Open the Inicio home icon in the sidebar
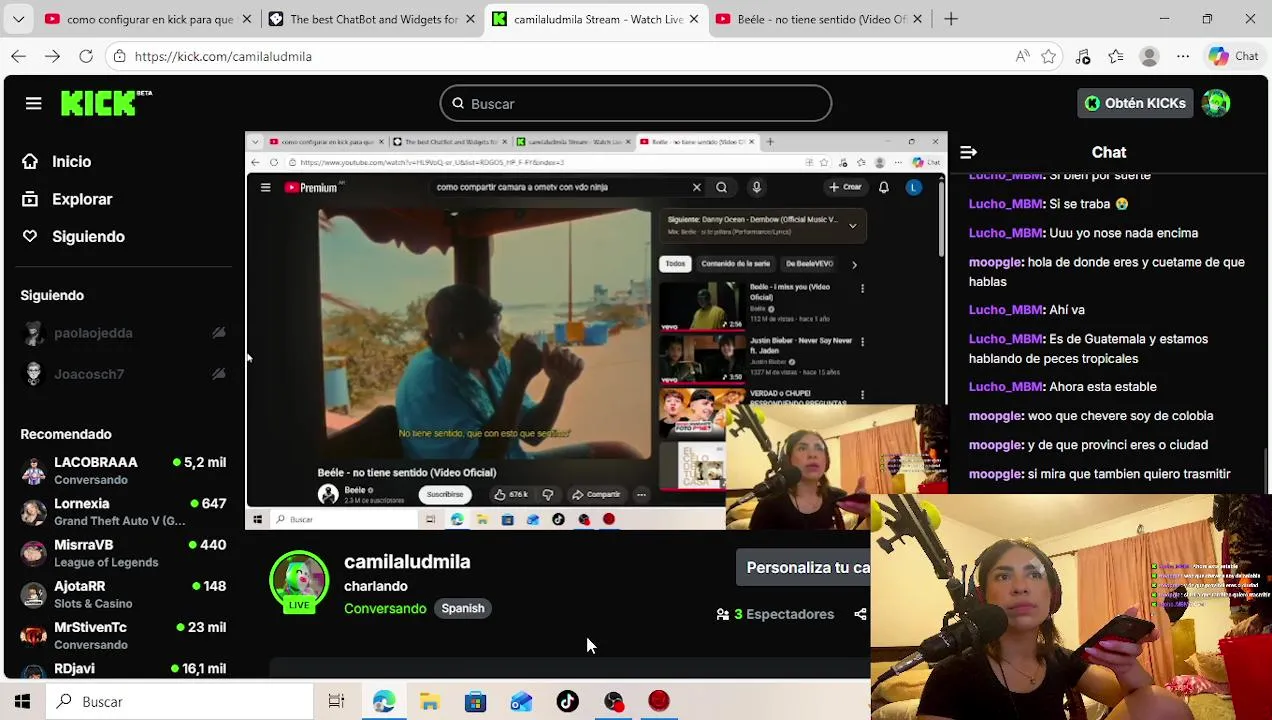 coord(30,161)
